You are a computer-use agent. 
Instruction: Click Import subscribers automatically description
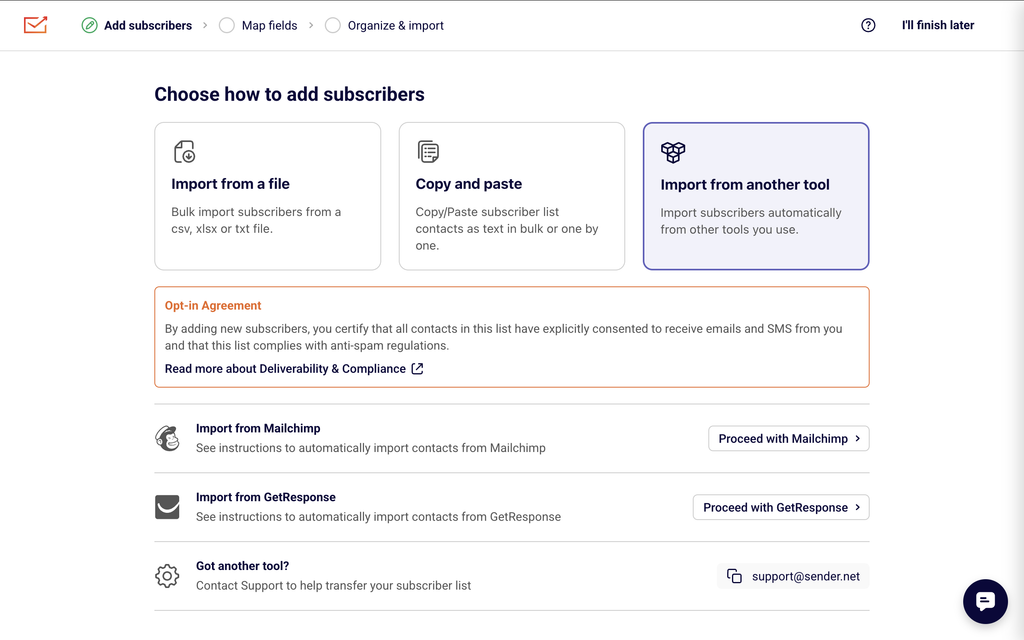point(751,221)
